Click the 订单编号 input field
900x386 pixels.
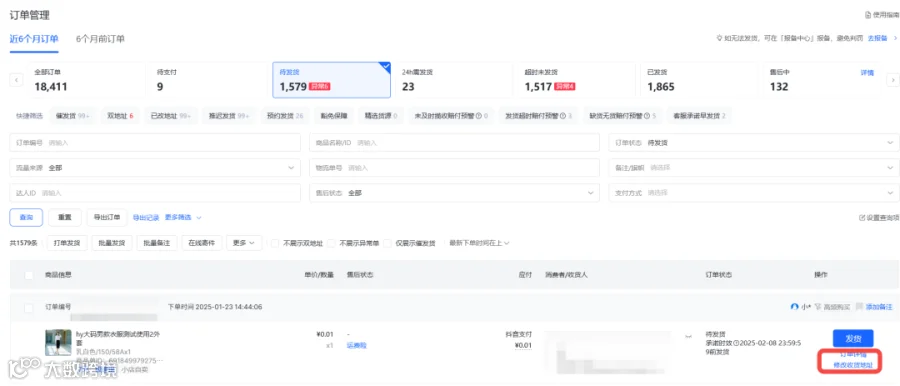pyautogui.click(x=155, y=142)
